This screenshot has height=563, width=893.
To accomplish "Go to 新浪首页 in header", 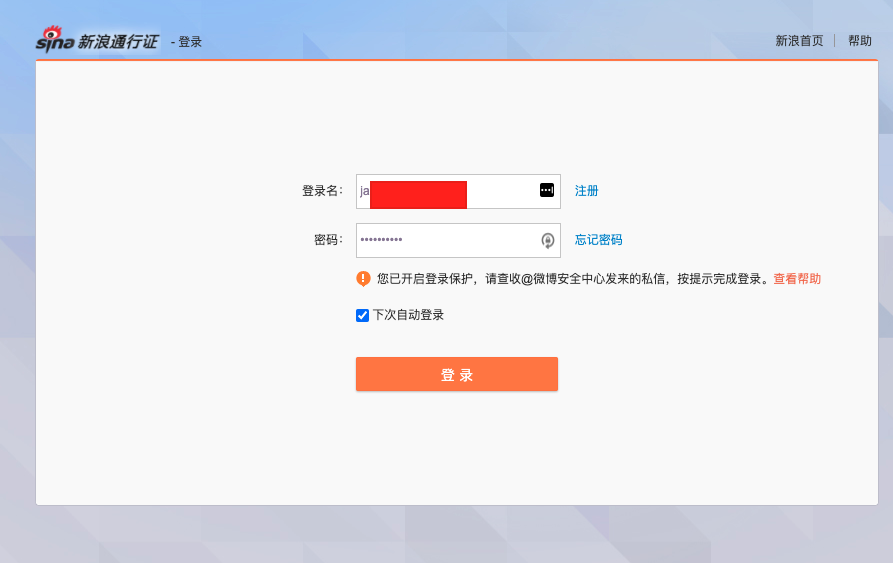I will click(x=799, y=41).
